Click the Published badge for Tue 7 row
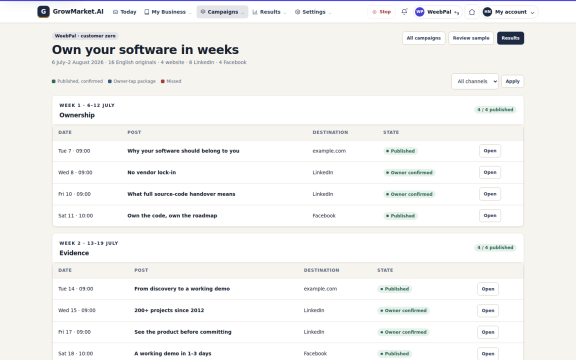The image size is (576, 360). click(400, 151)
